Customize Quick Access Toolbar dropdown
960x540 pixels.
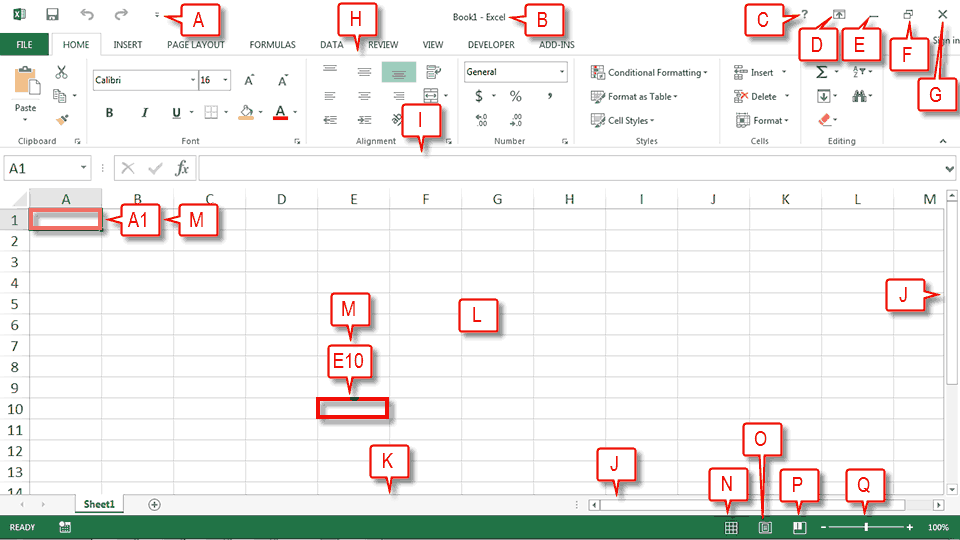point(157,15)
